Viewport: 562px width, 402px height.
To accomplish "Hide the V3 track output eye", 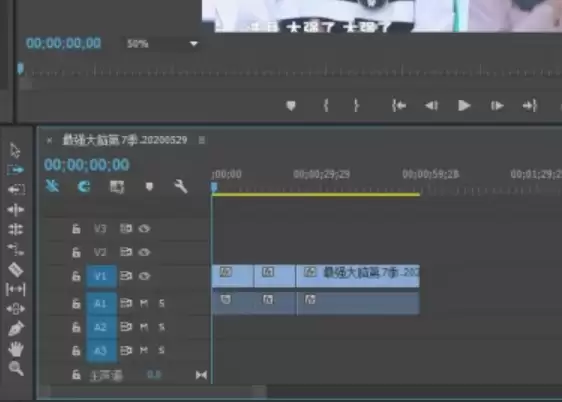I will pyautogui.click(x=144, y=229).
